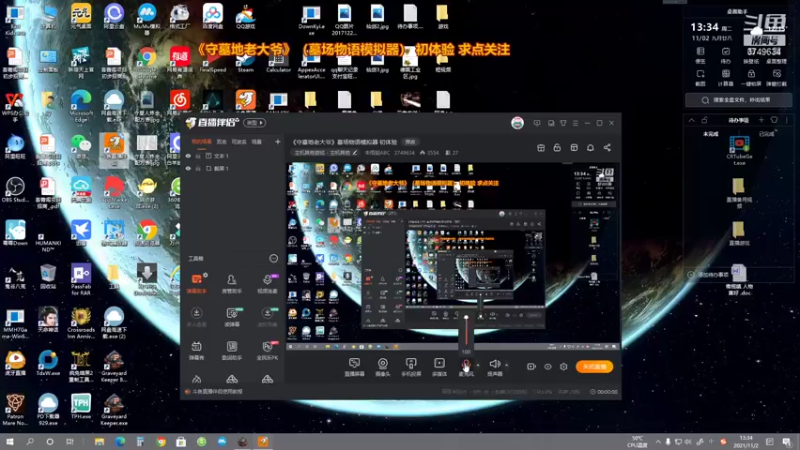The height and width of the screenshot is (450, 800).
Task: Toggle lock icon in 待办事项 panel header
Action: [705, 120]
